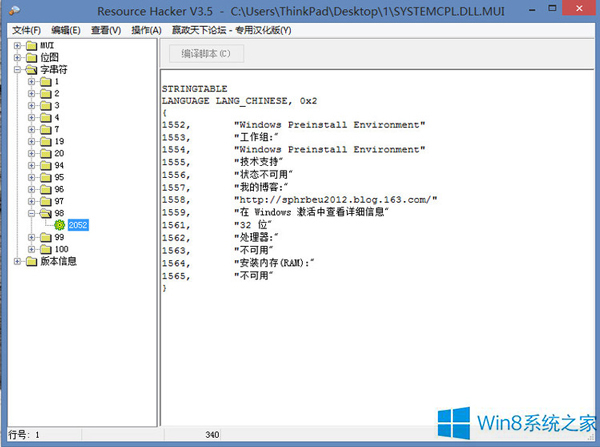Expand string folder 3 node
Viewport: 600px width, 447px height.
point(31,105)
